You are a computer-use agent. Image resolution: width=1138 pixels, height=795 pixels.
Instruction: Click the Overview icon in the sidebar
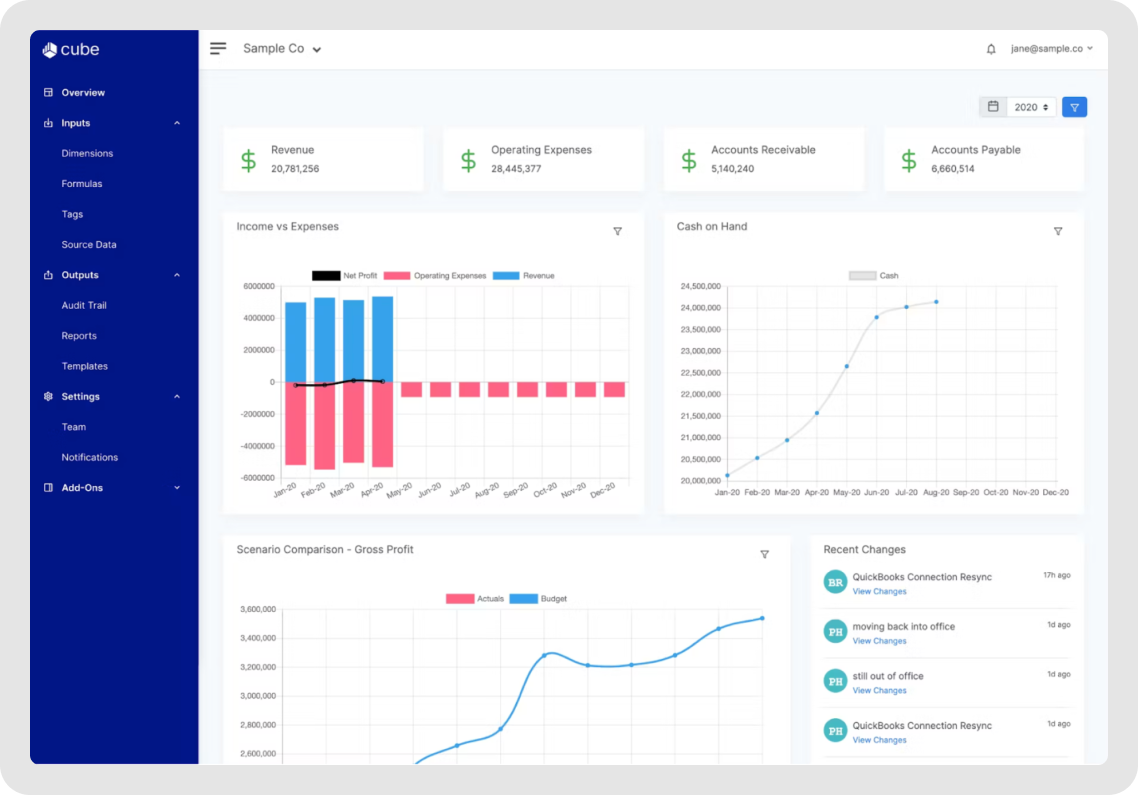[48, 92]
